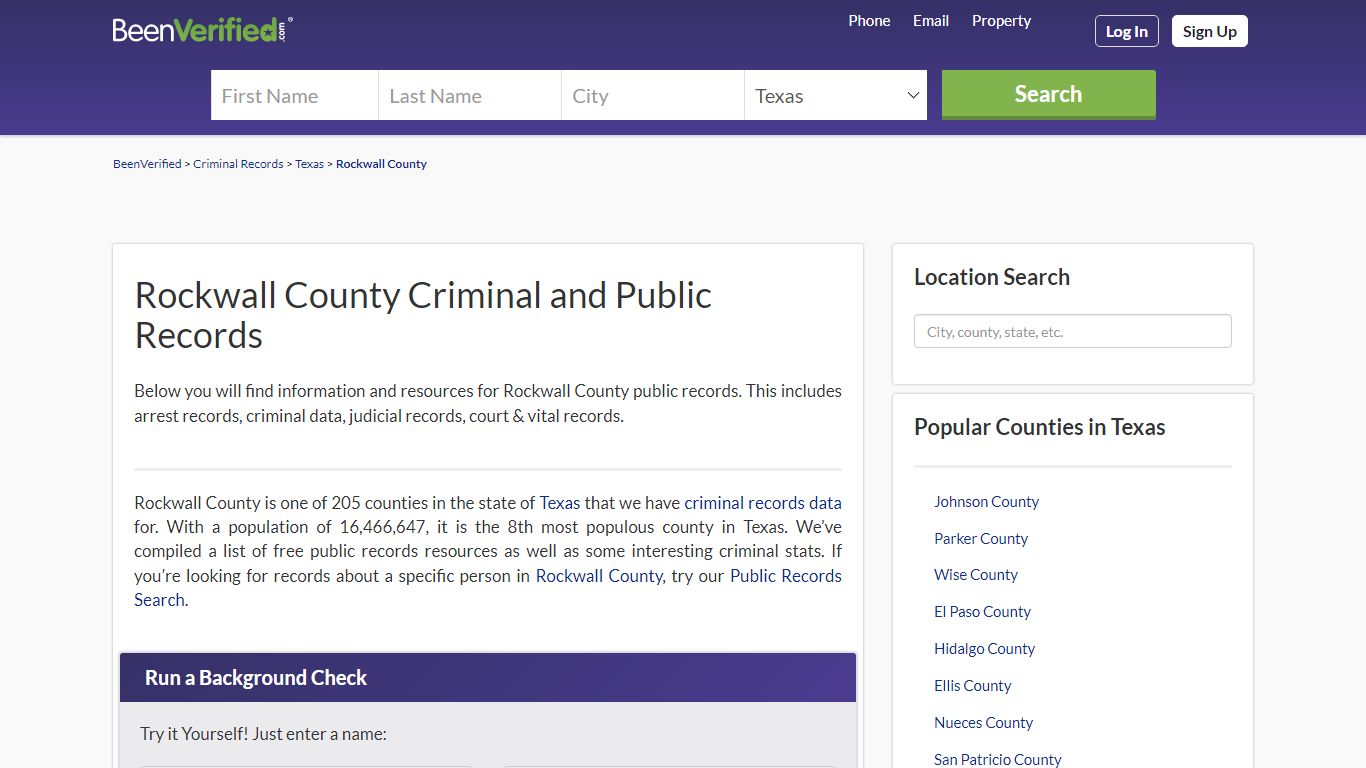Open the Email lookup menu item
This screenshot has width=1366, height=768.
[x=931, y=21]
